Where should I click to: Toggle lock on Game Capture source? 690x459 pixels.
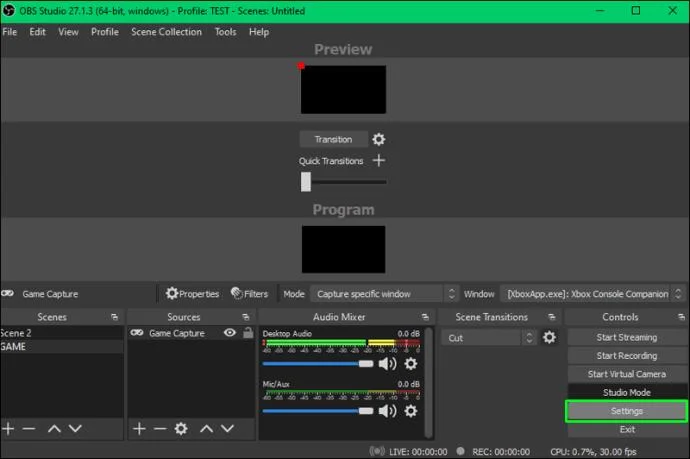tap(248, 333)
